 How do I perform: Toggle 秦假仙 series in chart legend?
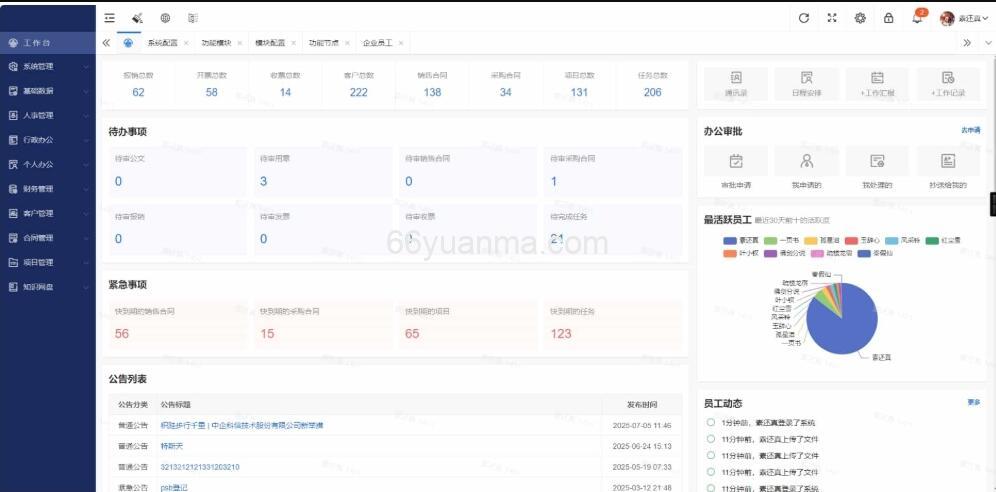[875, 253]
